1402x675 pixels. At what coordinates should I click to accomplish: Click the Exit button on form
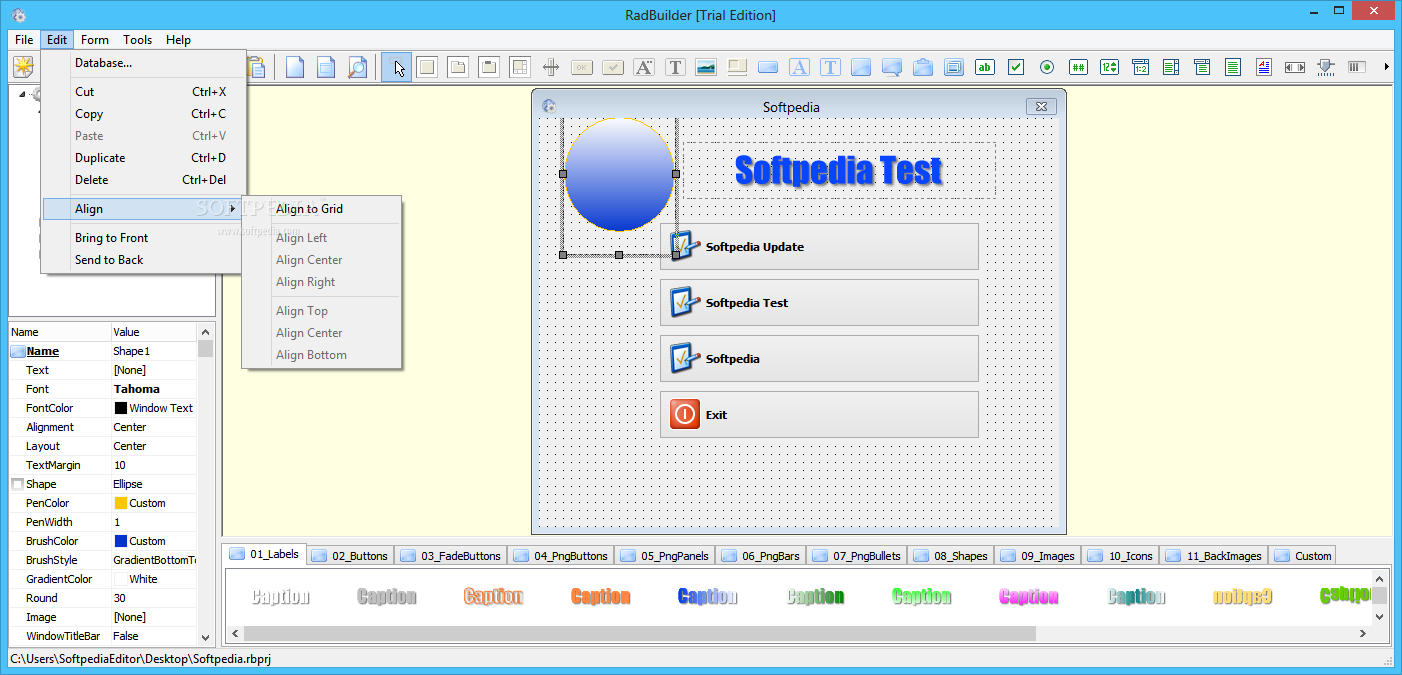pyautogui.click(x=819, y=415)
